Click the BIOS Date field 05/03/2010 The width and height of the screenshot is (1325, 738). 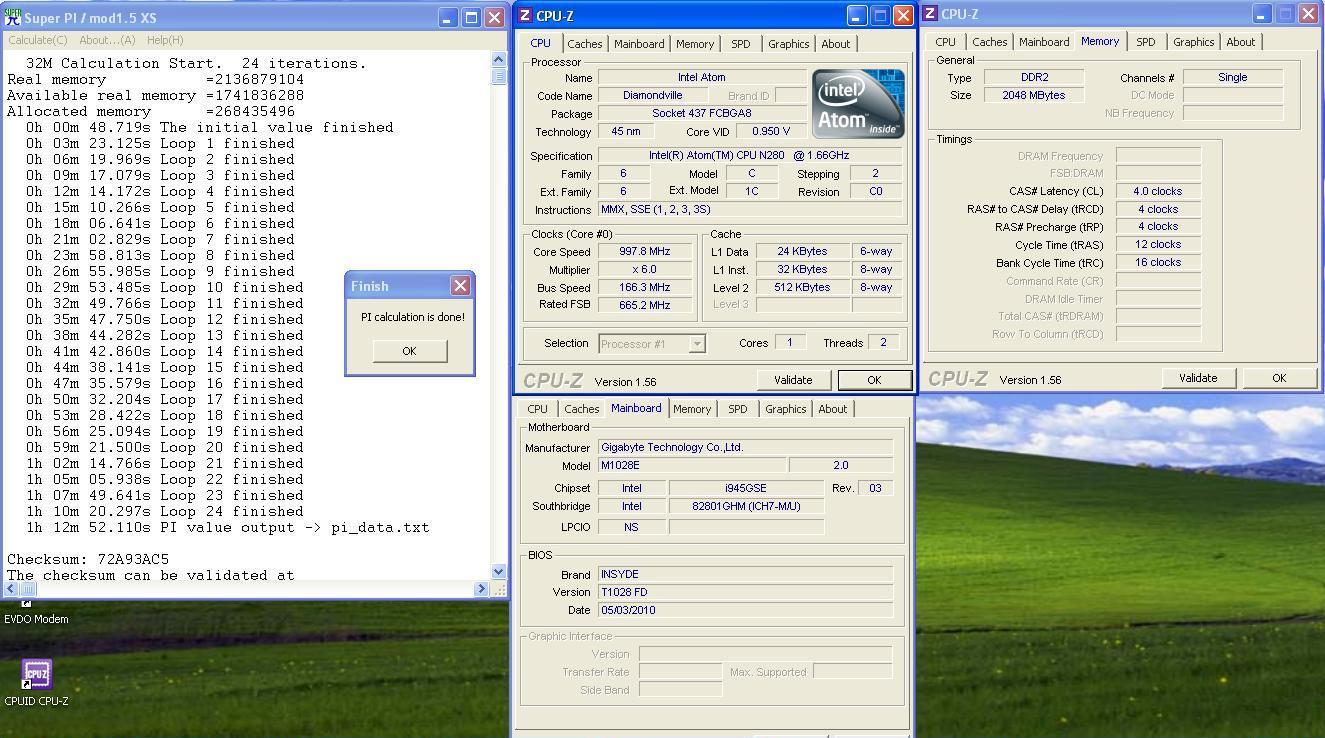click(x=745, y=610)
